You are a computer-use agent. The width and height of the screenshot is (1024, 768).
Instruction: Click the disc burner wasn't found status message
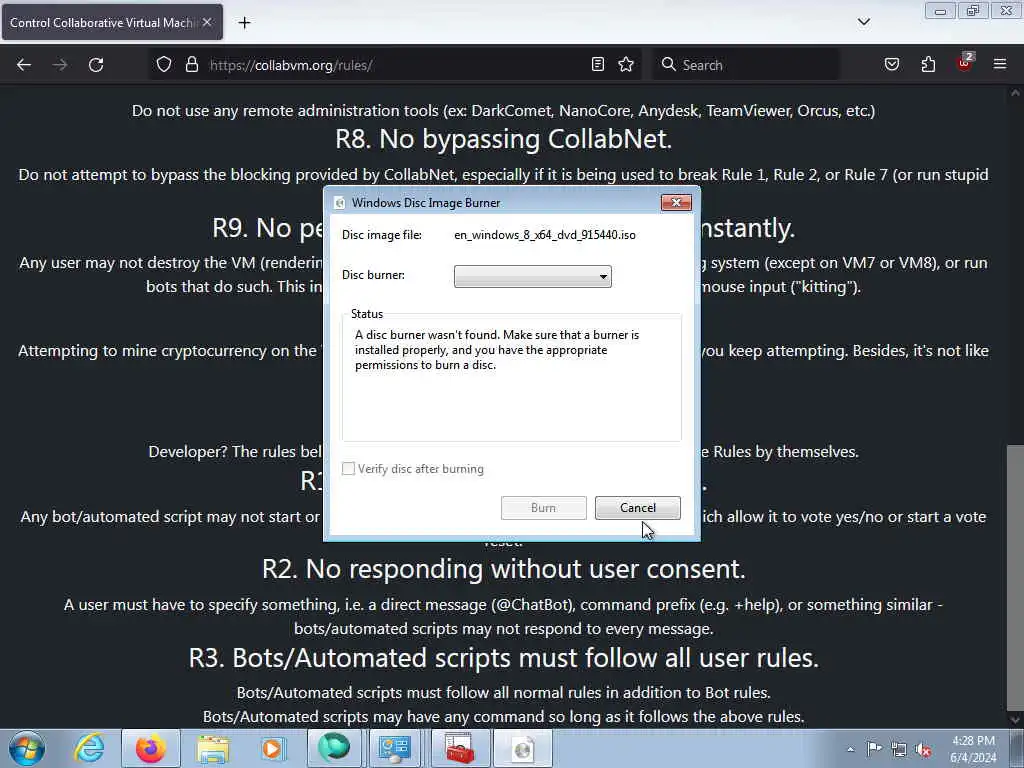click(497, 349)
